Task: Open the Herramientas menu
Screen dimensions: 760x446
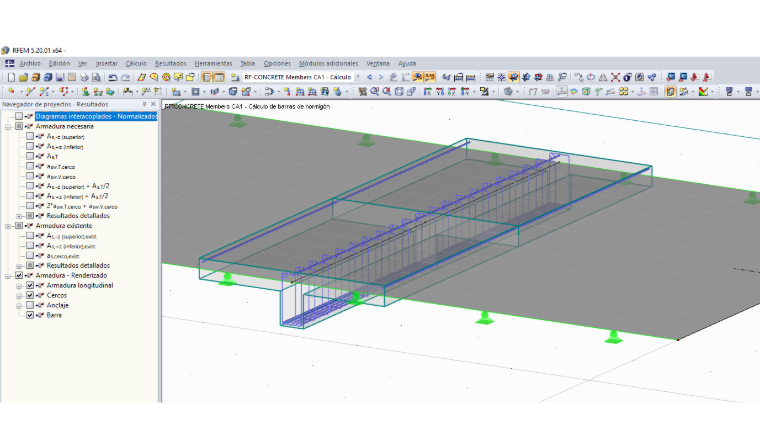Action: tap(213, 64)
